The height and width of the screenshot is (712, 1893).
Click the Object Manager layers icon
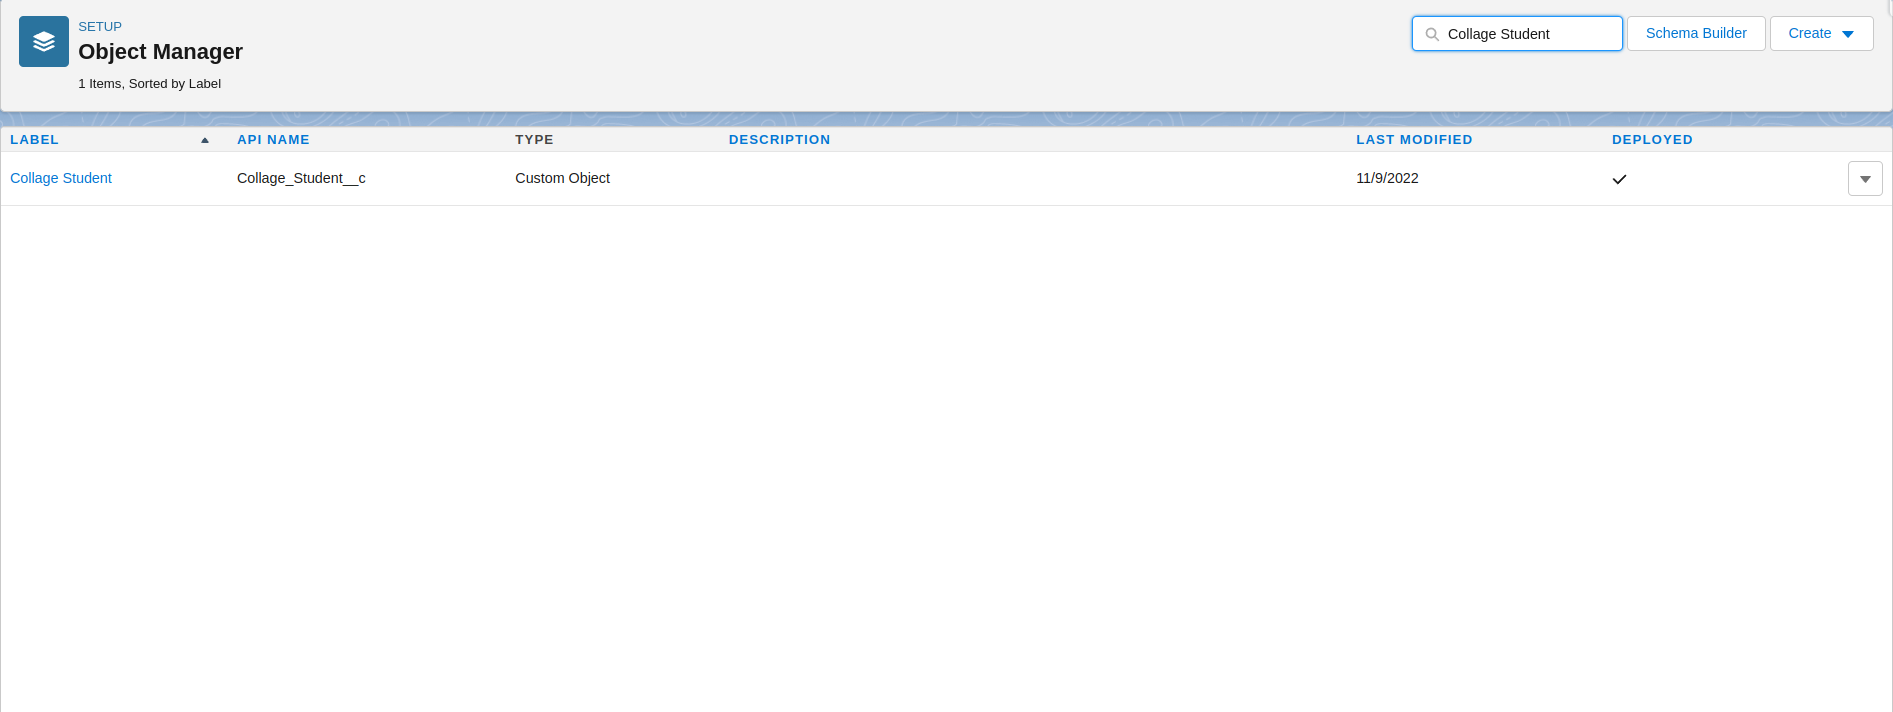pos(44,42)
